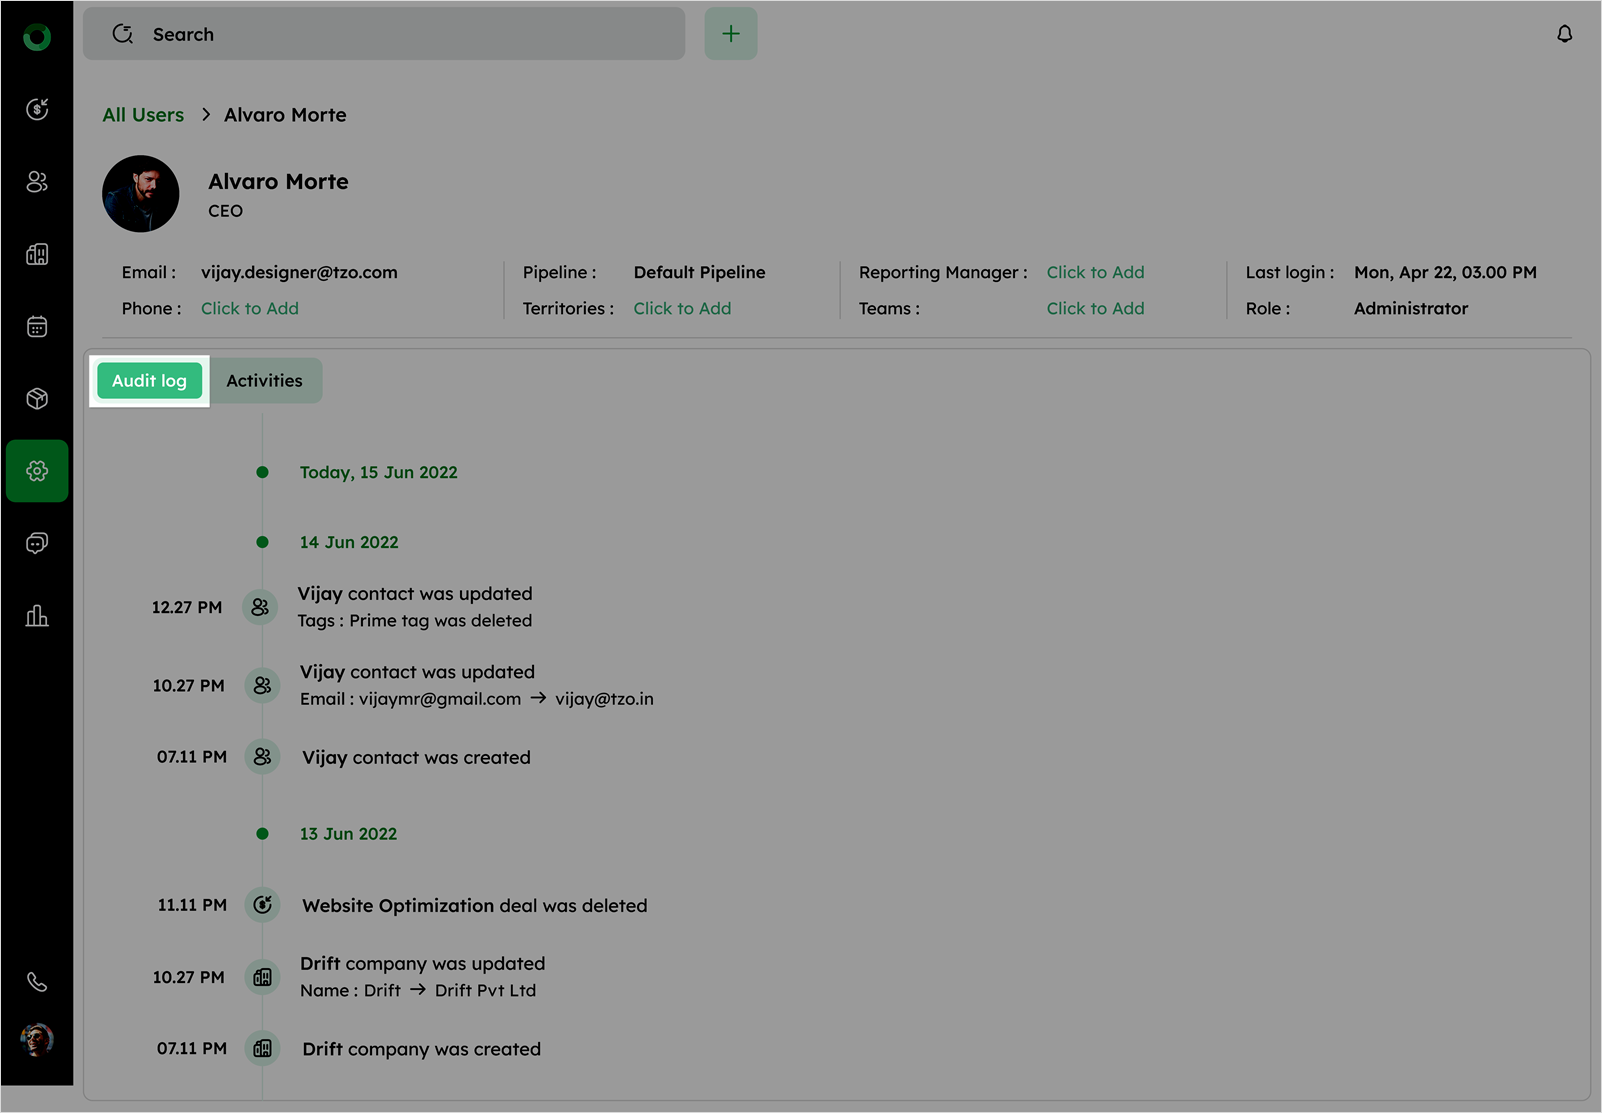The image size is (1602, 1113).
Task: Click the green plus add button
Action: (731, 34)
